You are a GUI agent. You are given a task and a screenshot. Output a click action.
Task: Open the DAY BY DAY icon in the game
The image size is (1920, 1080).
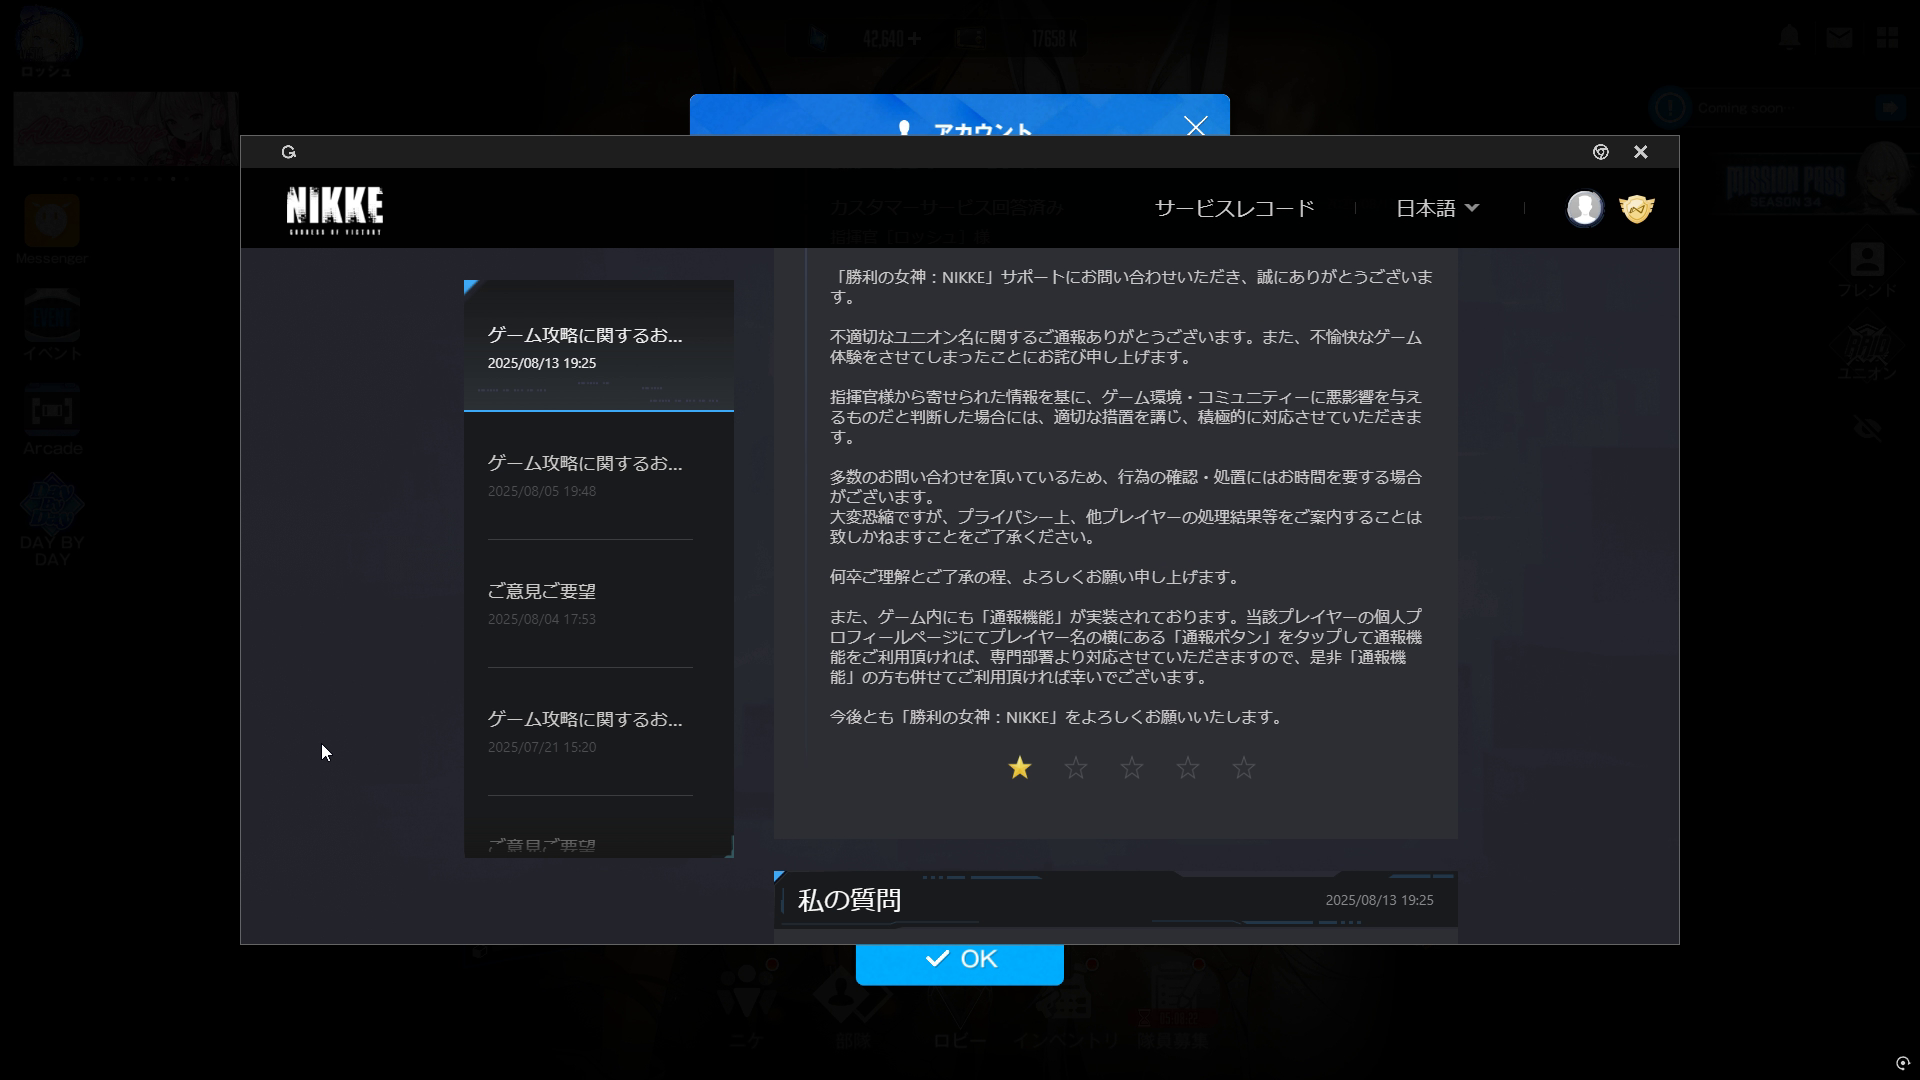(52, 520)
